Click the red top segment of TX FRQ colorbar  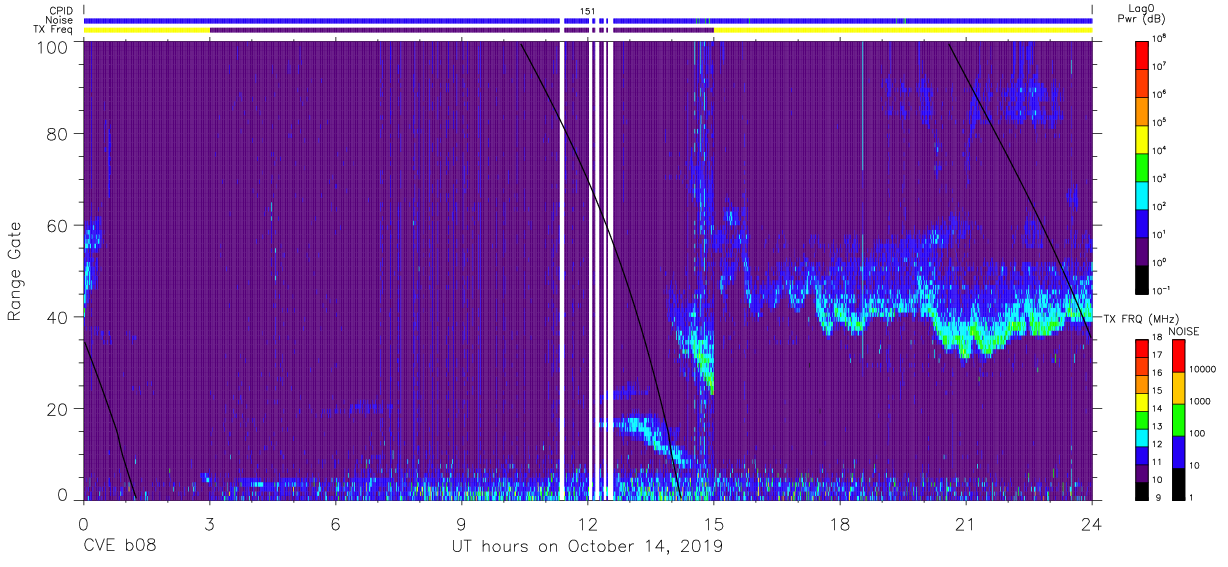pyautogui.click(x=1143, y=349)
